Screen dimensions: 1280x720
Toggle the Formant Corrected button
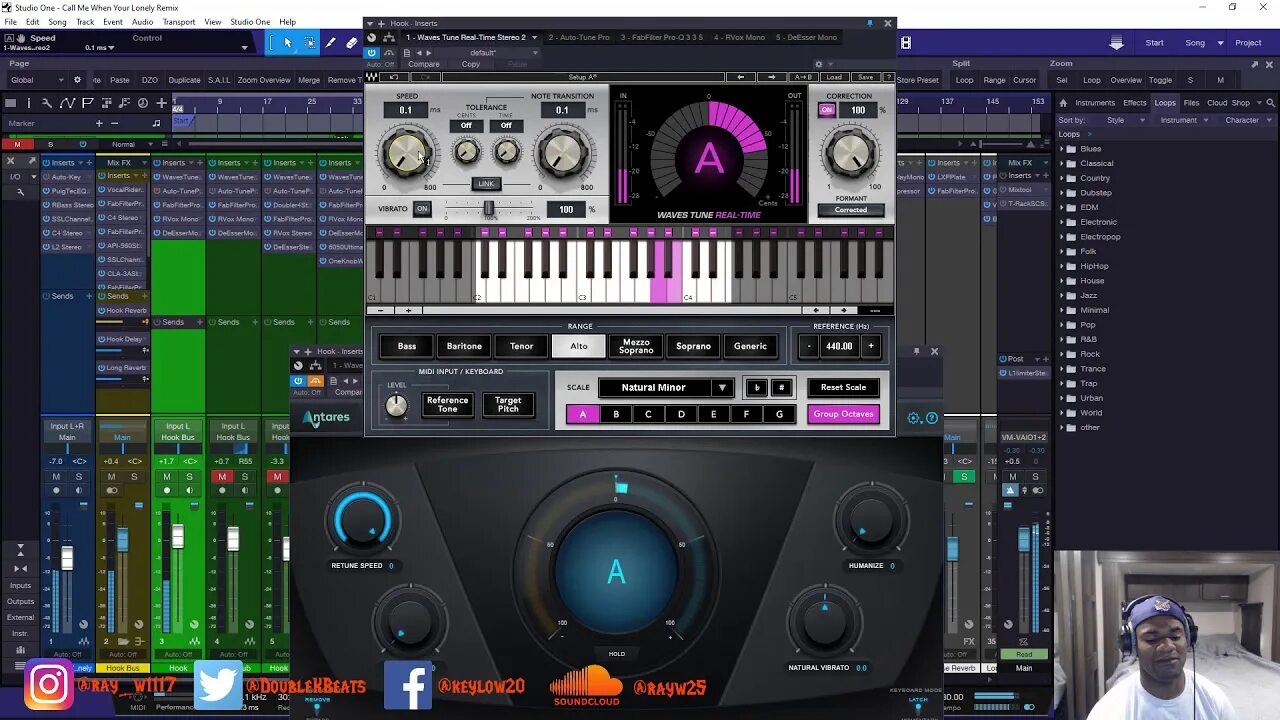click(851, 210)
